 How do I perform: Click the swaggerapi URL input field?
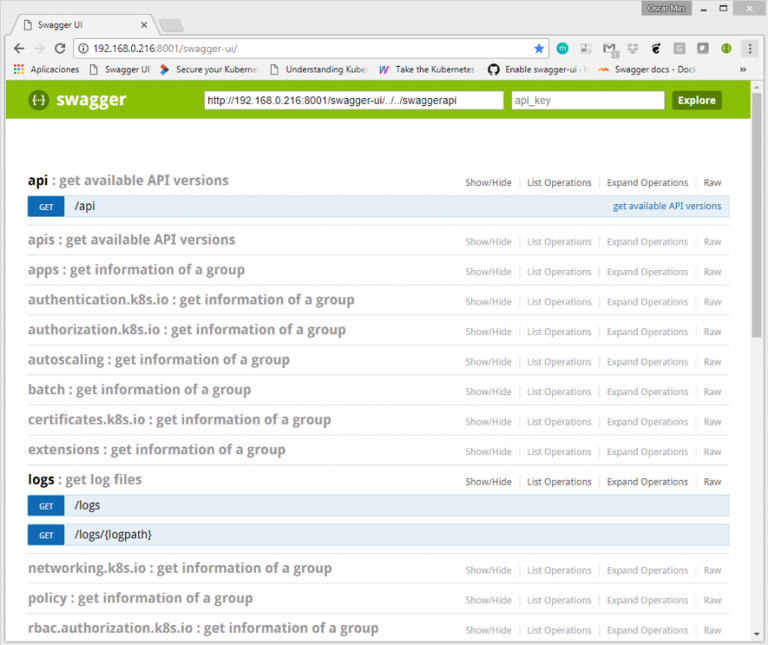click(x=354, y=100)
